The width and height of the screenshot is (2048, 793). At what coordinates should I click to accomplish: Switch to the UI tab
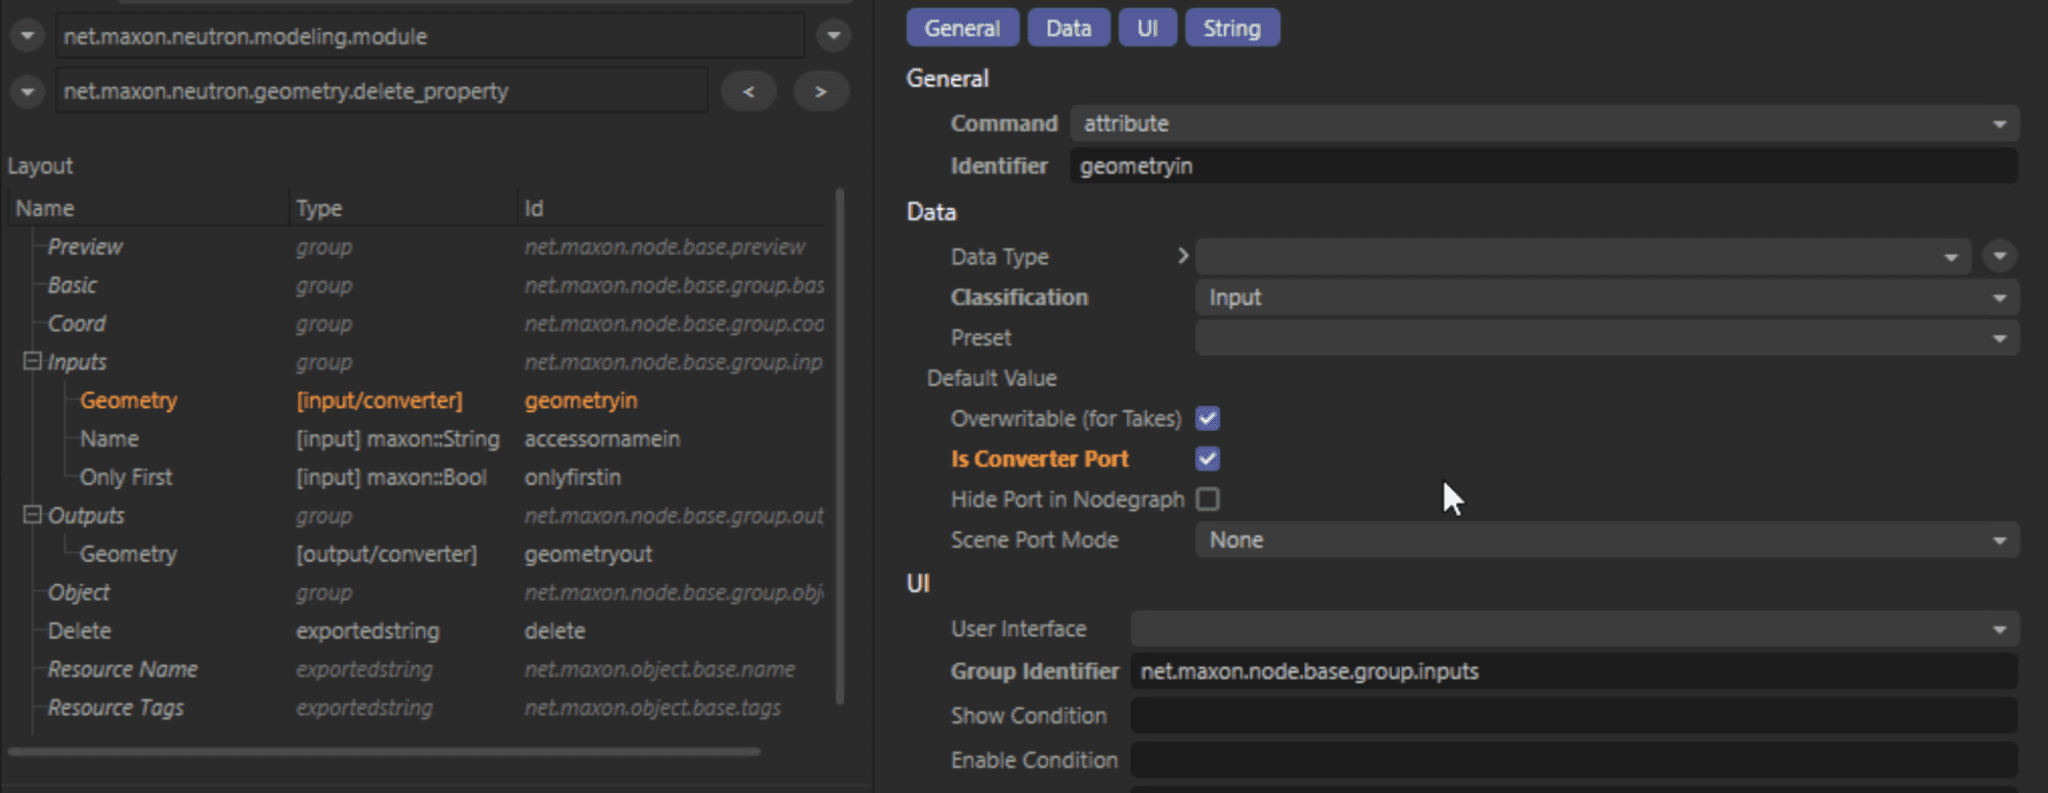coord(1147,28)
